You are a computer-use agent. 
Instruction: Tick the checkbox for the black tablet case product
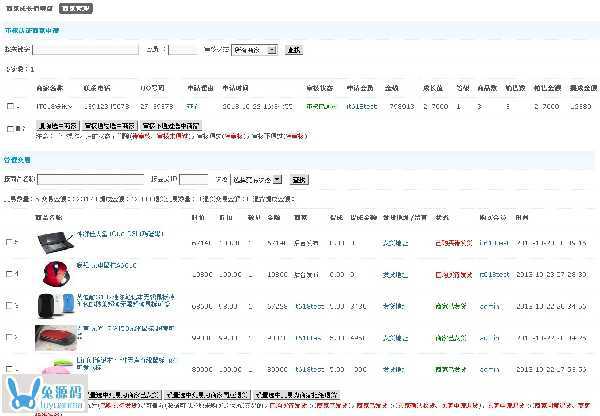tap(9, 242)
